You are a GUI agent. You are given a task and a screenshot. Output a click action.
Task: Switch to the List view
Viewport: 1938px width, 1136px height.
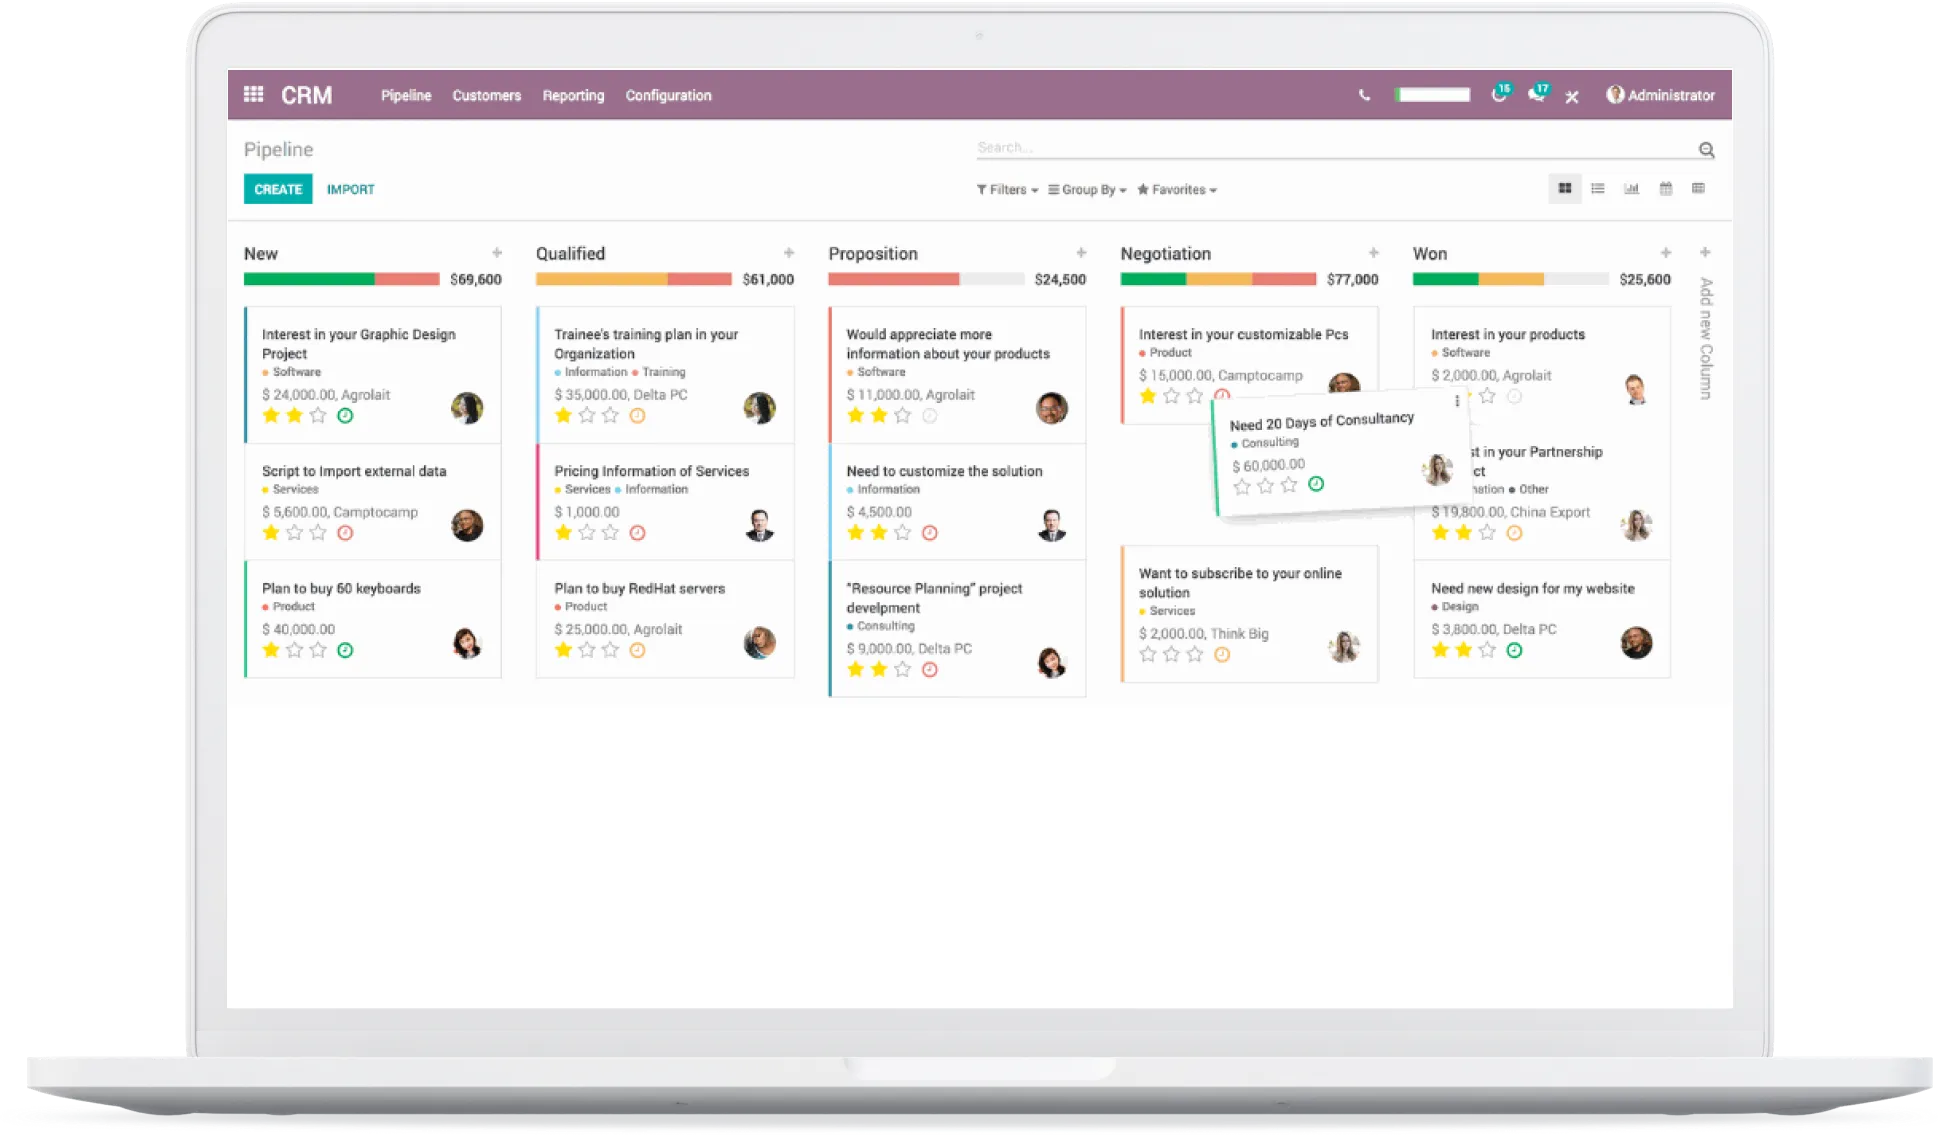[x=1597, y=188]
